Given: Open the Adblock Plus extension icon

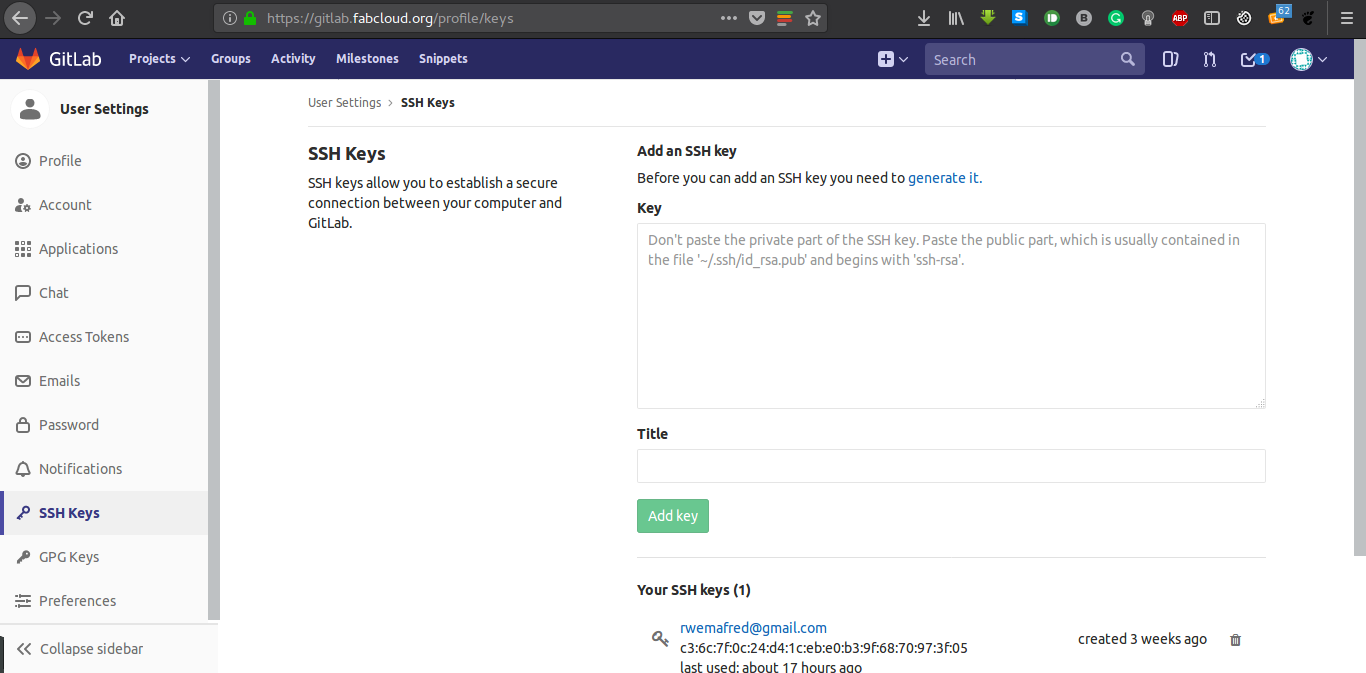Looking at the screenshot, I should pos(1179,17).
